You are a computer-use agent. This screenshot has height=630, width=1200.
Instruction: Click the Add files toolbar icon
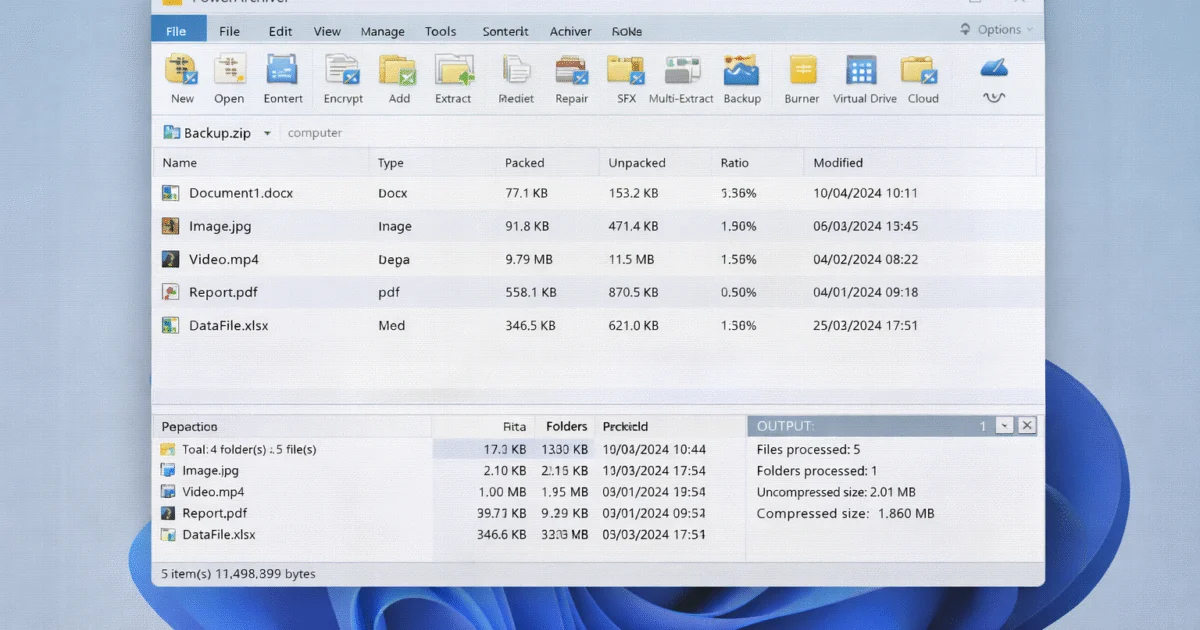(398, 70)
